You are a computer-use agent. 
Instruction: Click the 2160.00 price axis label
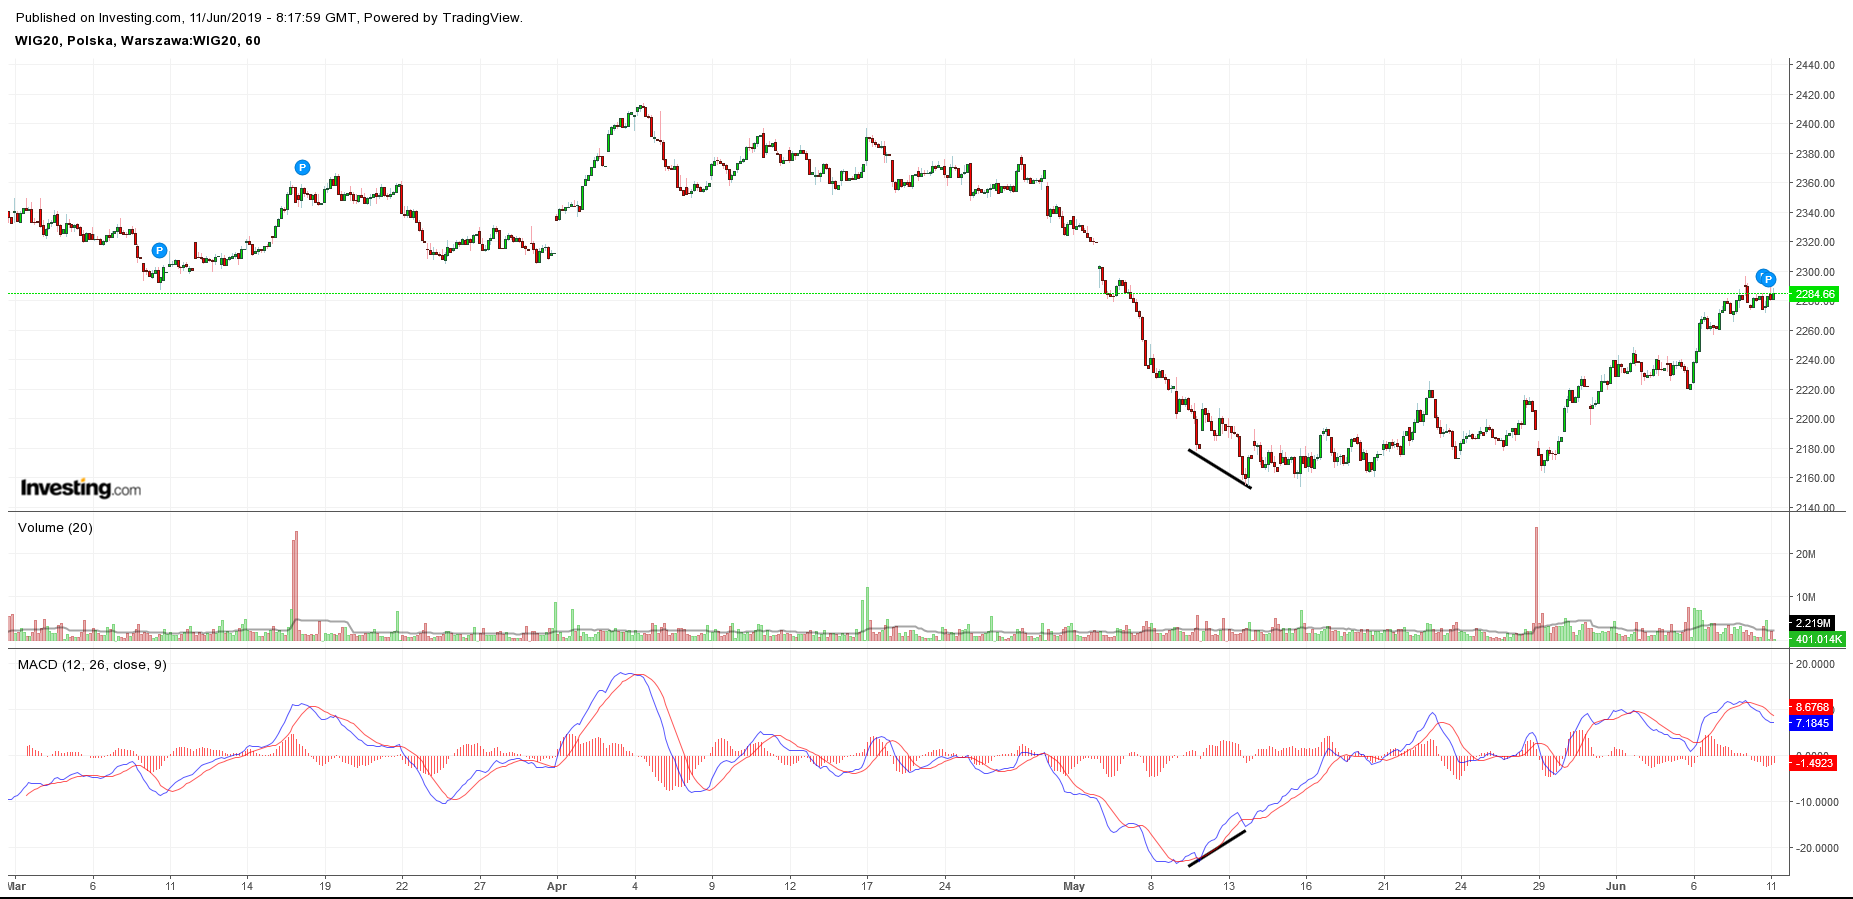coord(1815,478)
